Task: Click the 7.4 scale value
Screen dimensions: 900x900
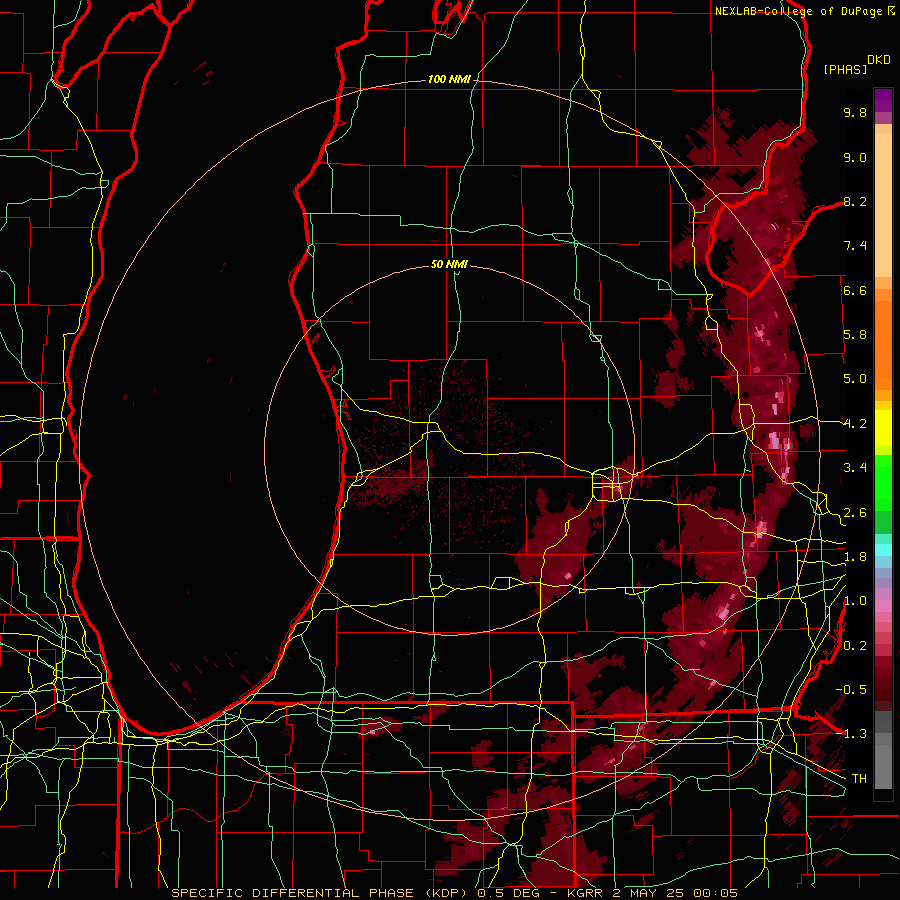Action: [855, 246]
